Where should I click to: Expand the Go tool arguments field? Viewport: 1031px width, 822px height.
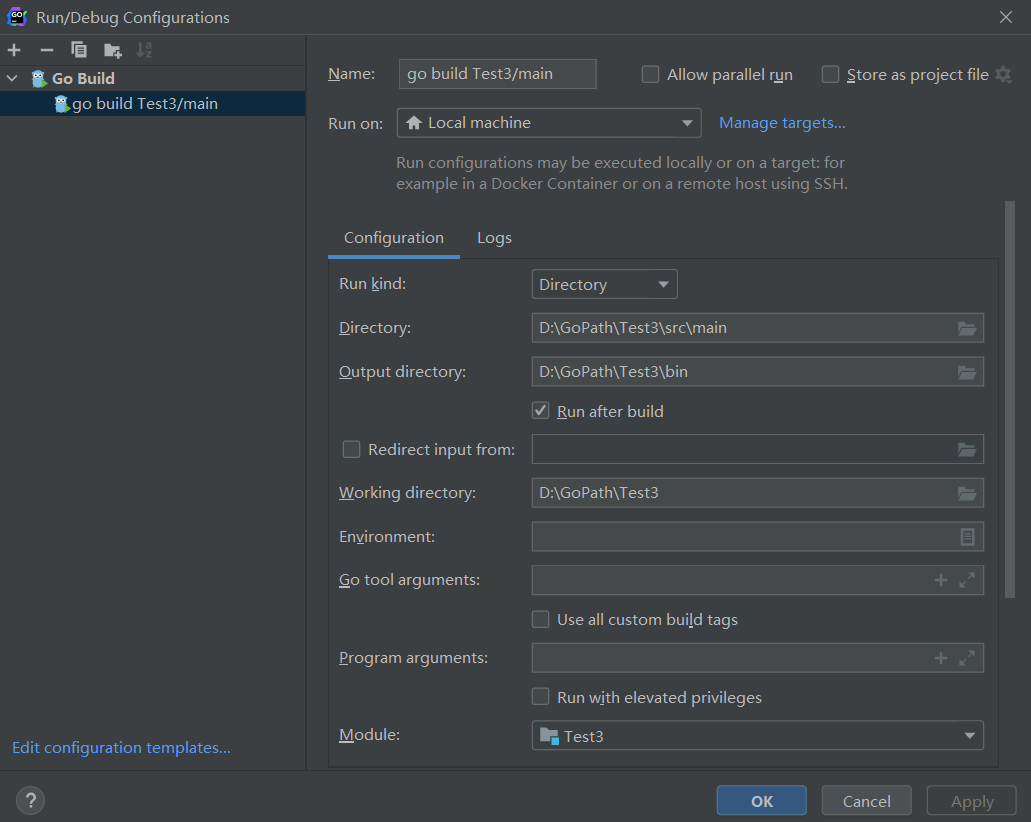click(967, 580)
